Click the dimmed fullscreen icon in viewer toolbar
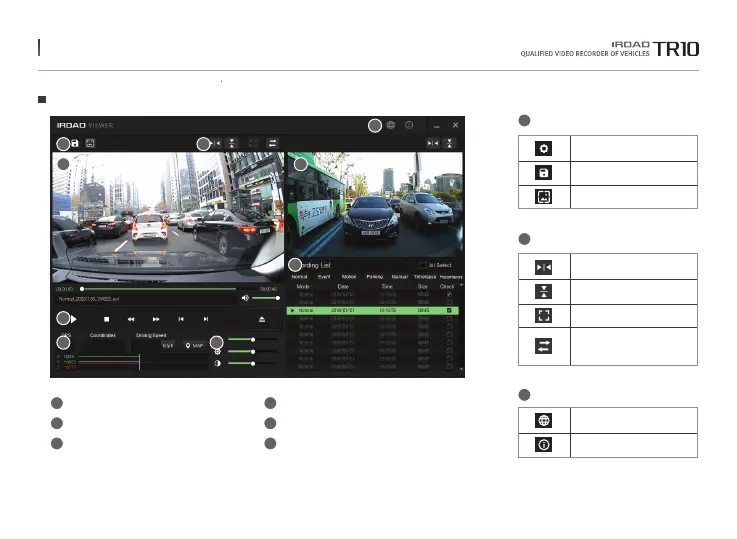The image size is (737, 539). (254, 143)
